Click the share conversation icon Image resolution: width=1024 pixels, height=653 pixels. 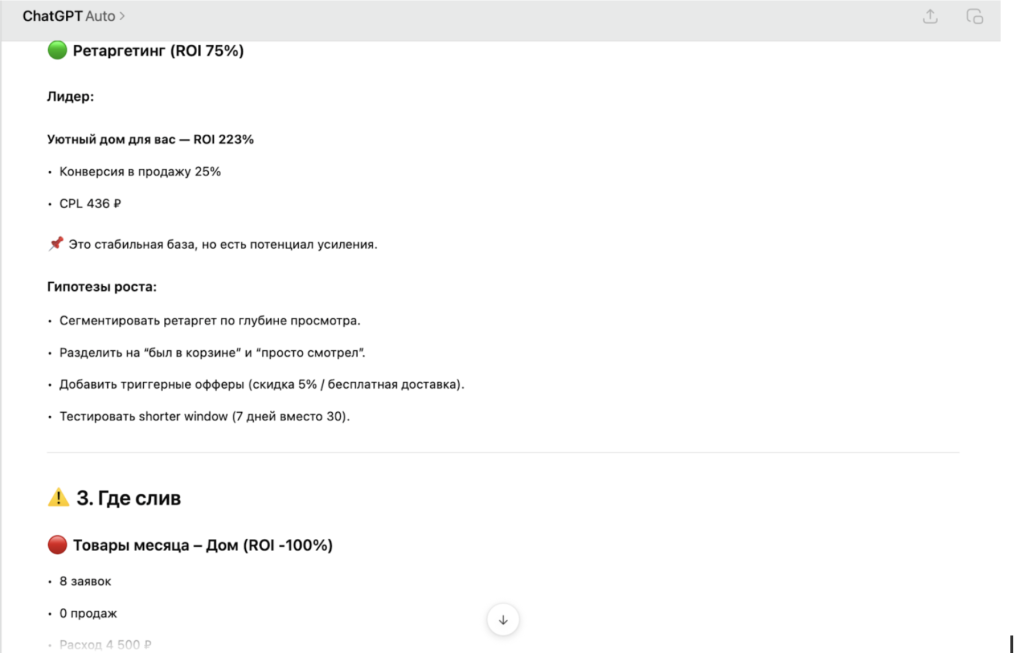tap(930, 16)
